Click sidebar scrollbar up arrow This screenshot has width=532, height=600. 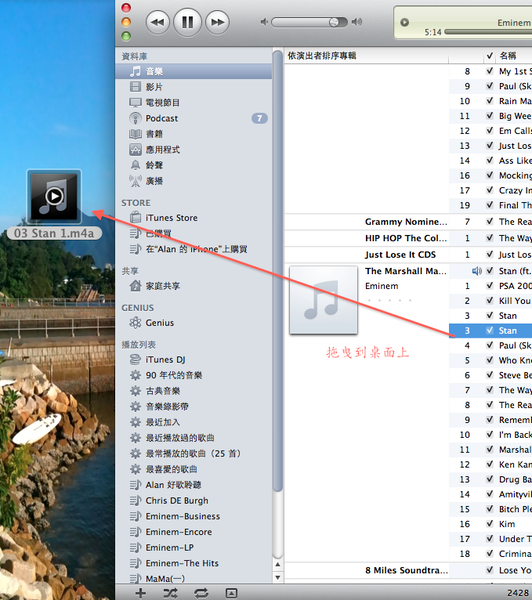pos(278,564)
